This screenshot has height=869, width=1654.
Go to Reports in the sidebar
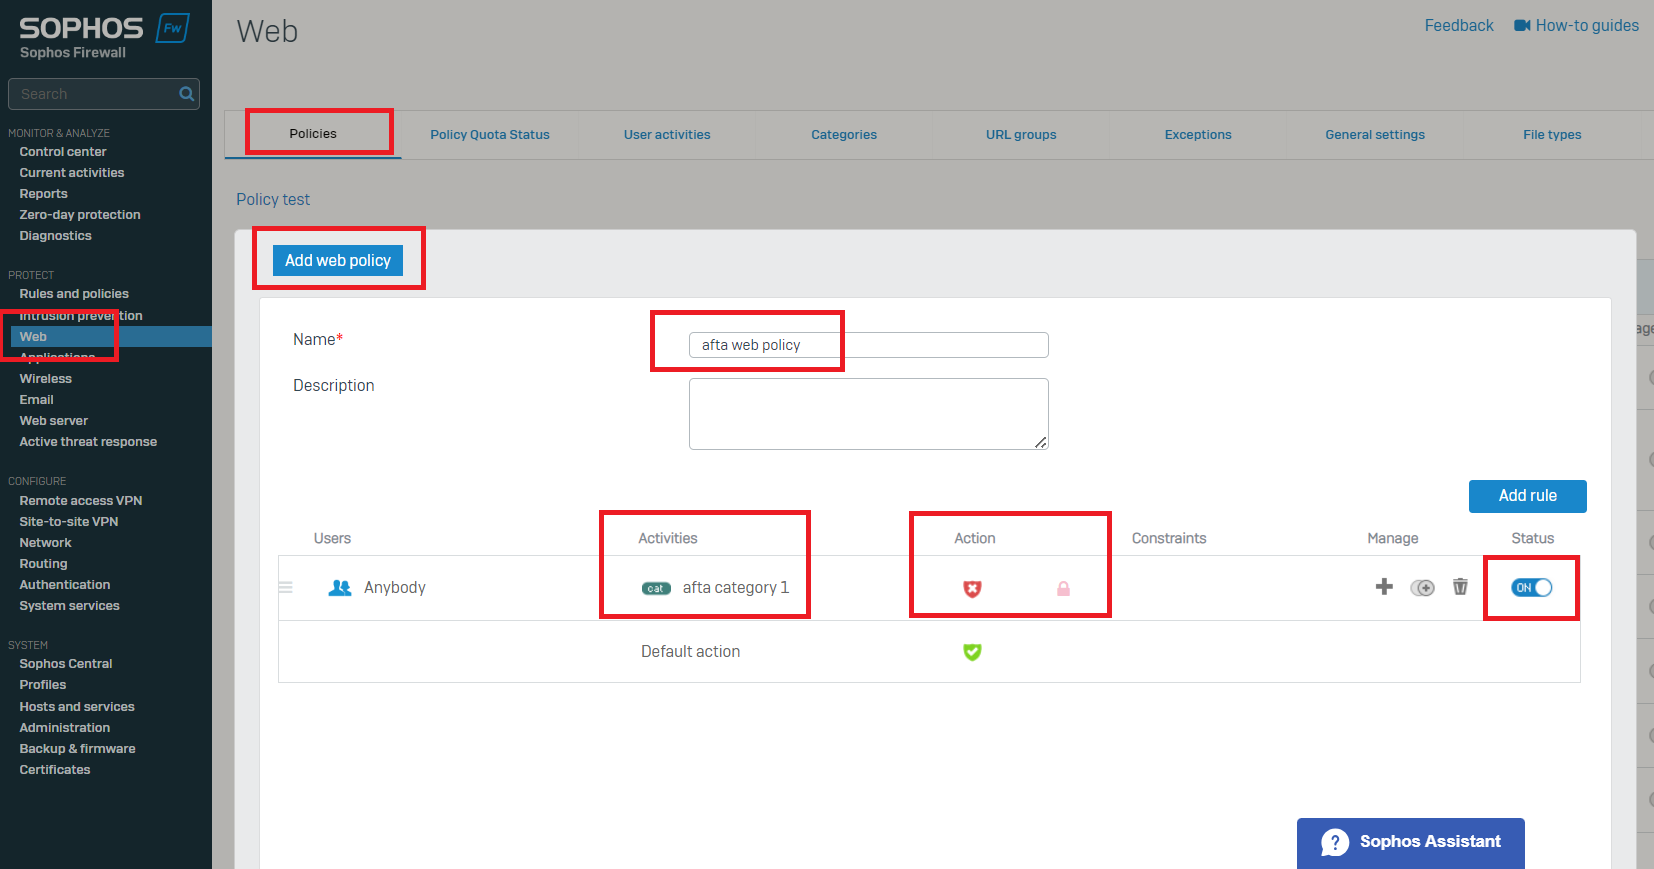click(x=44, y=194)
